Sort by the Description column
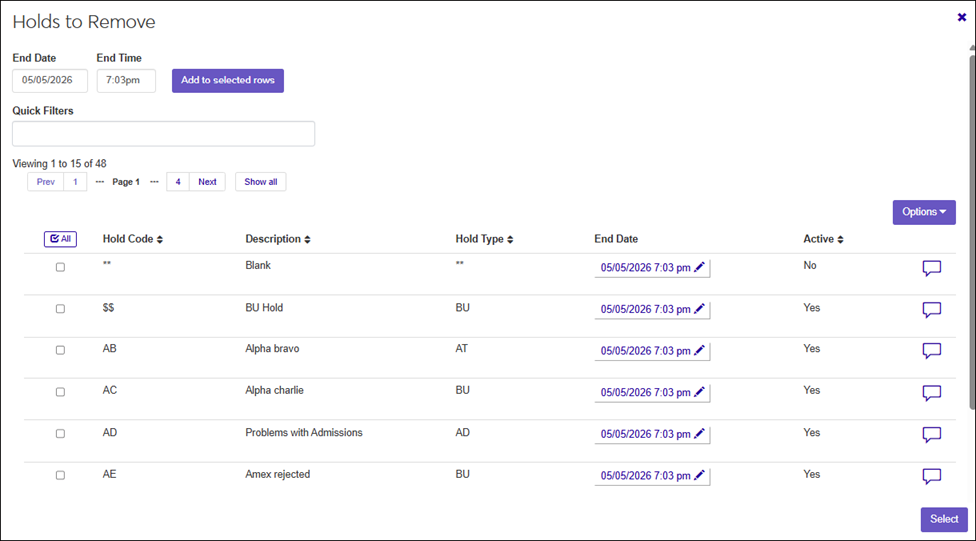Screen dimensions: 976x541 (278, 239)
